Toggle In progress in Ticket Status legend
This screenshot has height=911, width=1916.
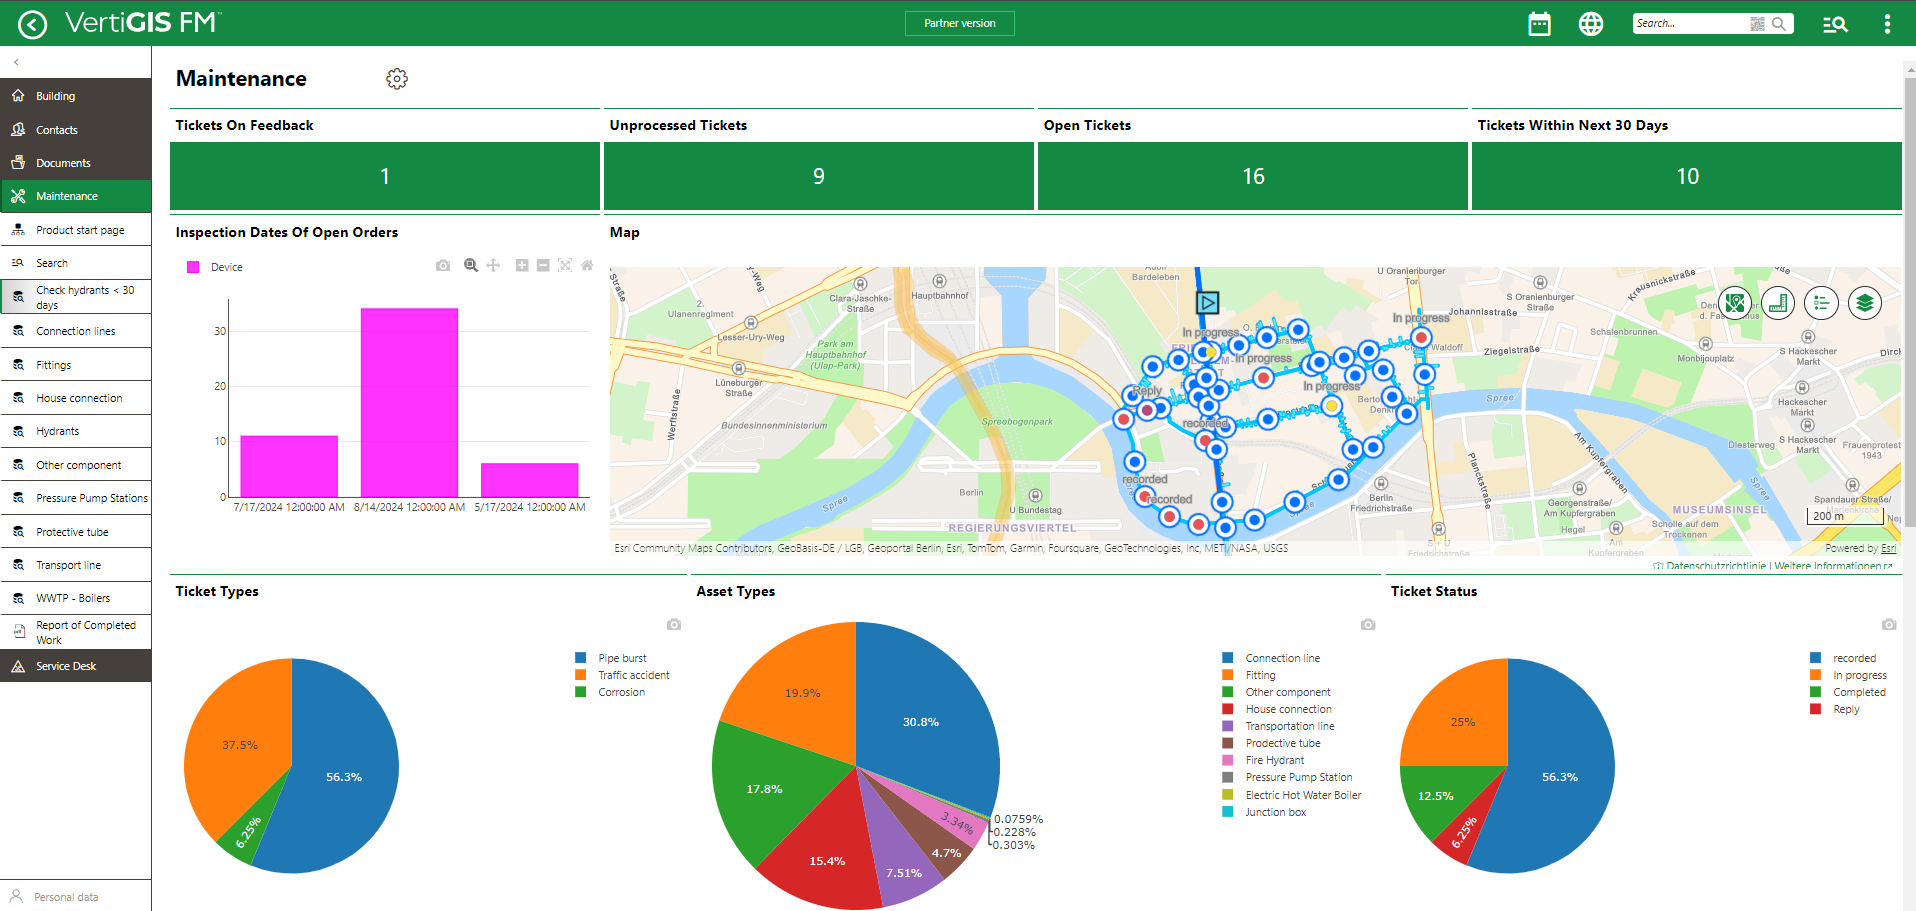pyautogui.click(x=1848, y=675)
